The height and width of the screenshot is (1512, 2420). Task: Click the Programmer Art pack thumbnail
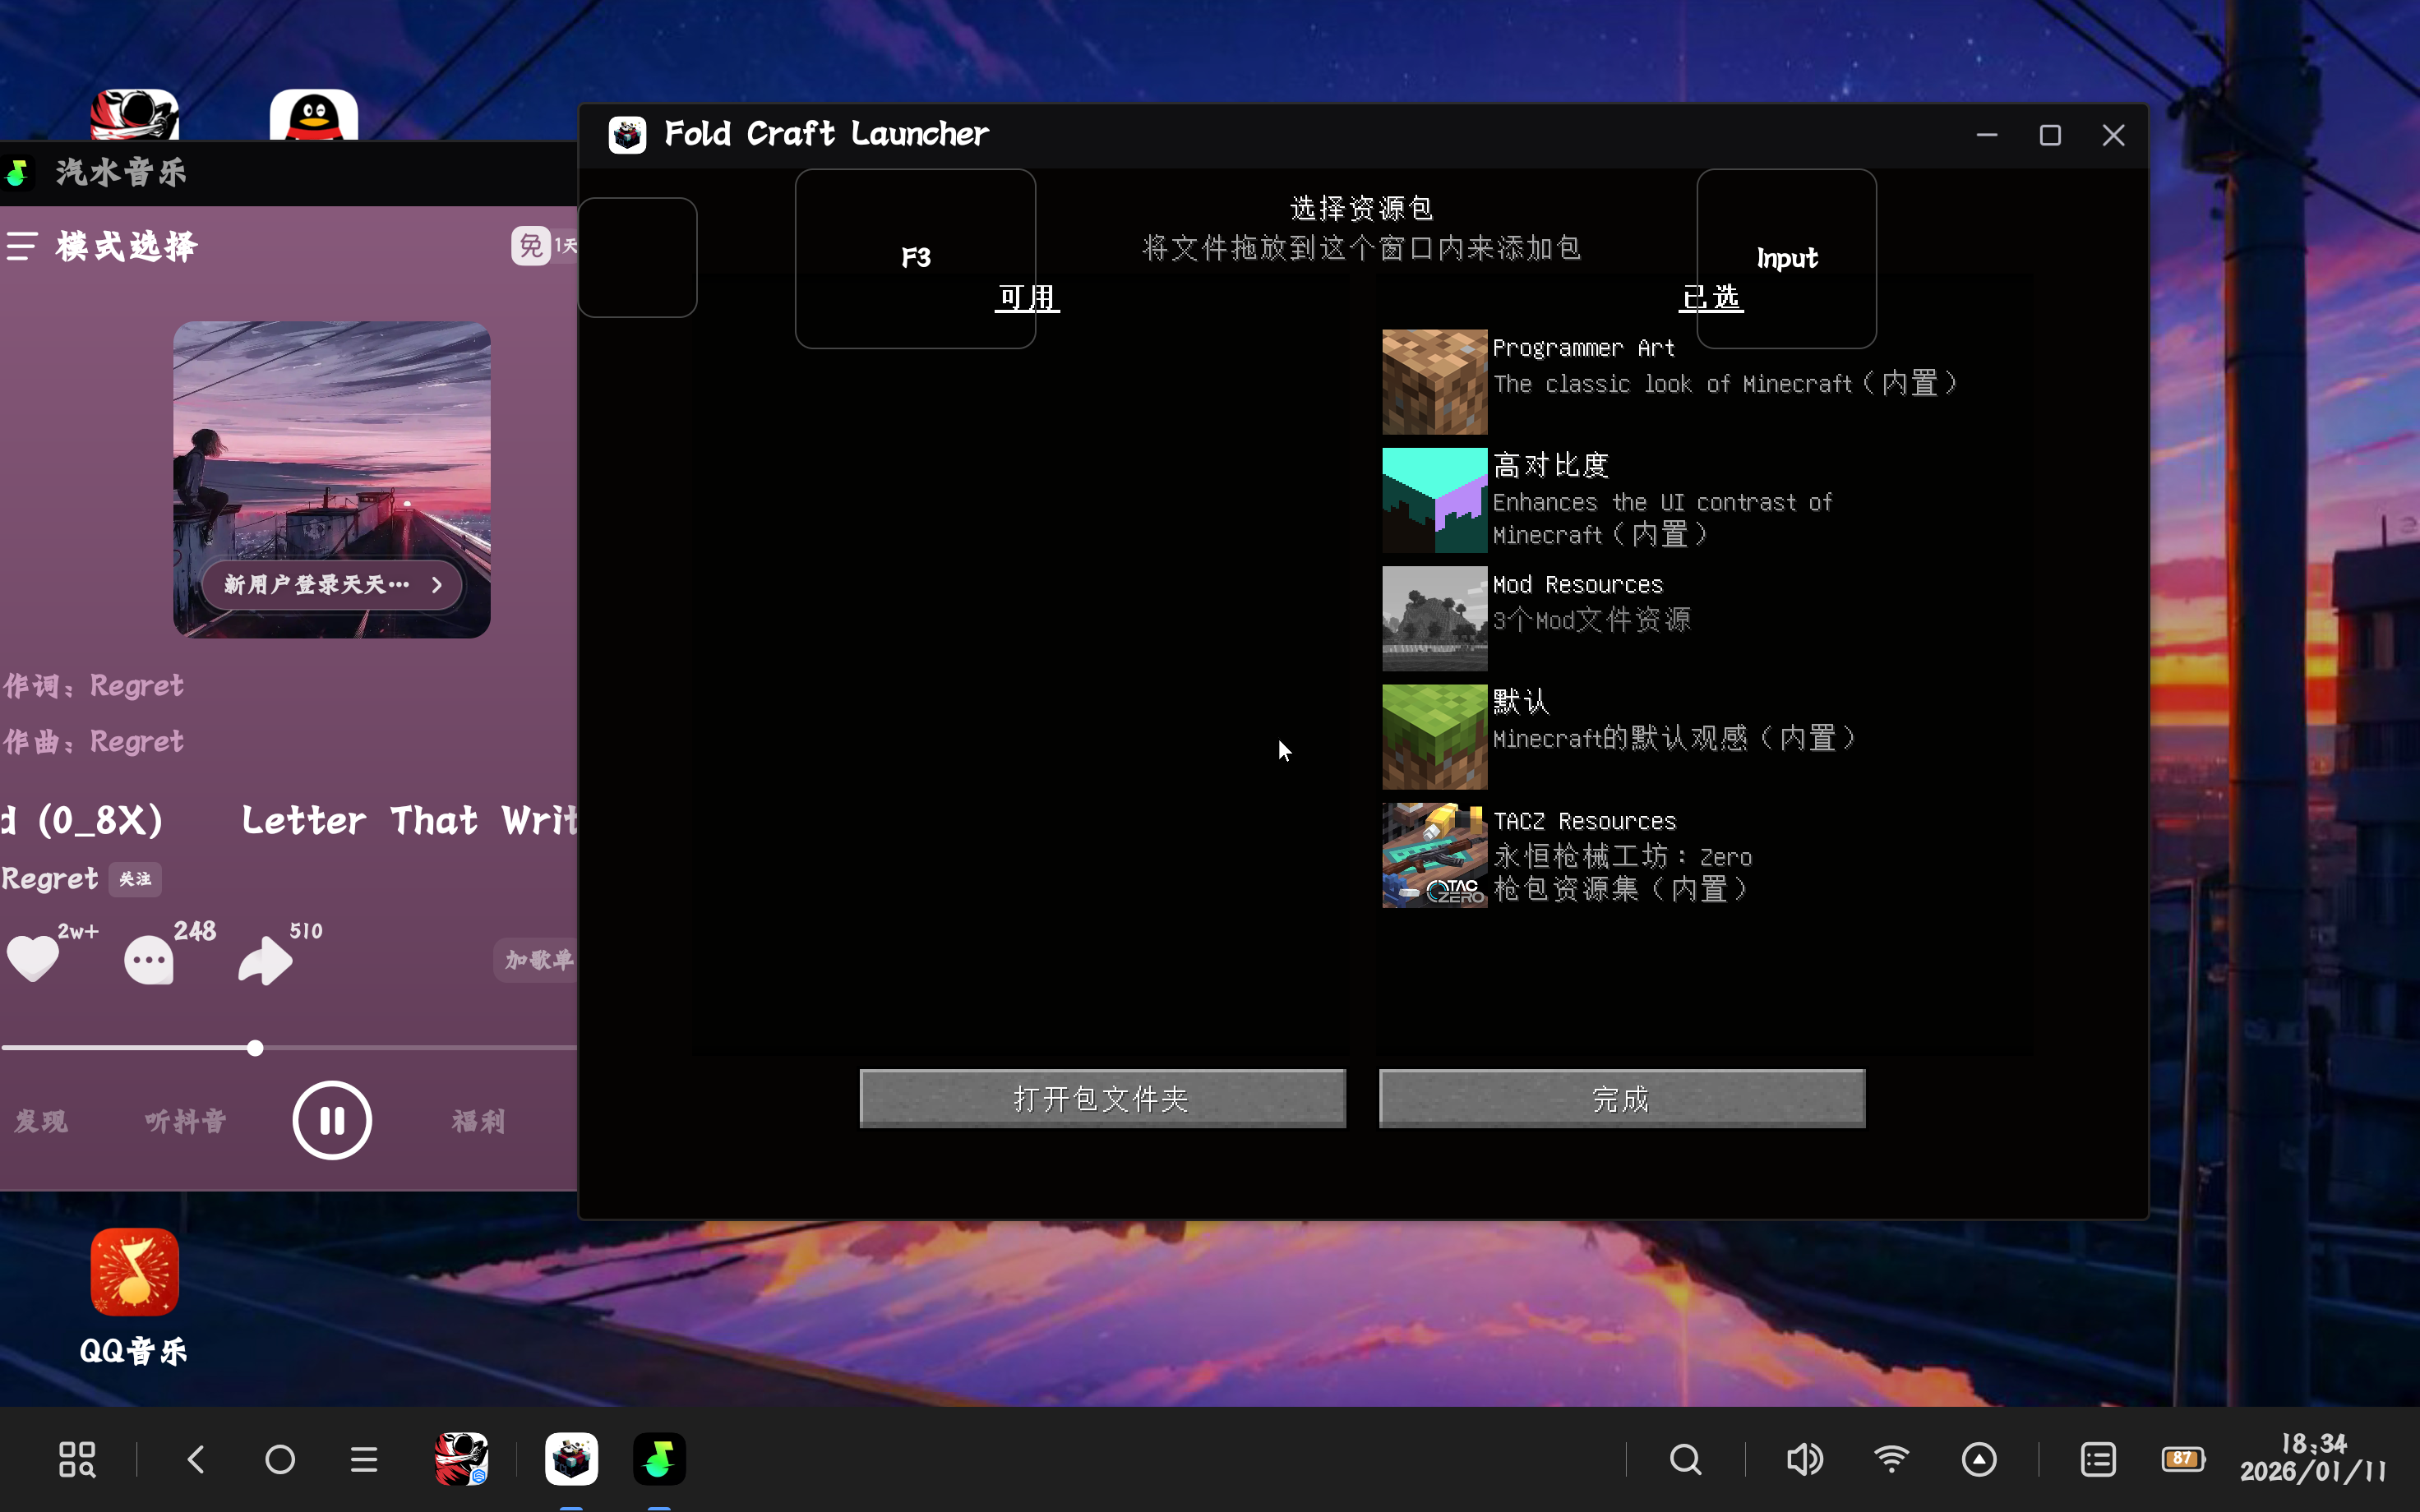pyautogui.click(x=1434, y=382)
